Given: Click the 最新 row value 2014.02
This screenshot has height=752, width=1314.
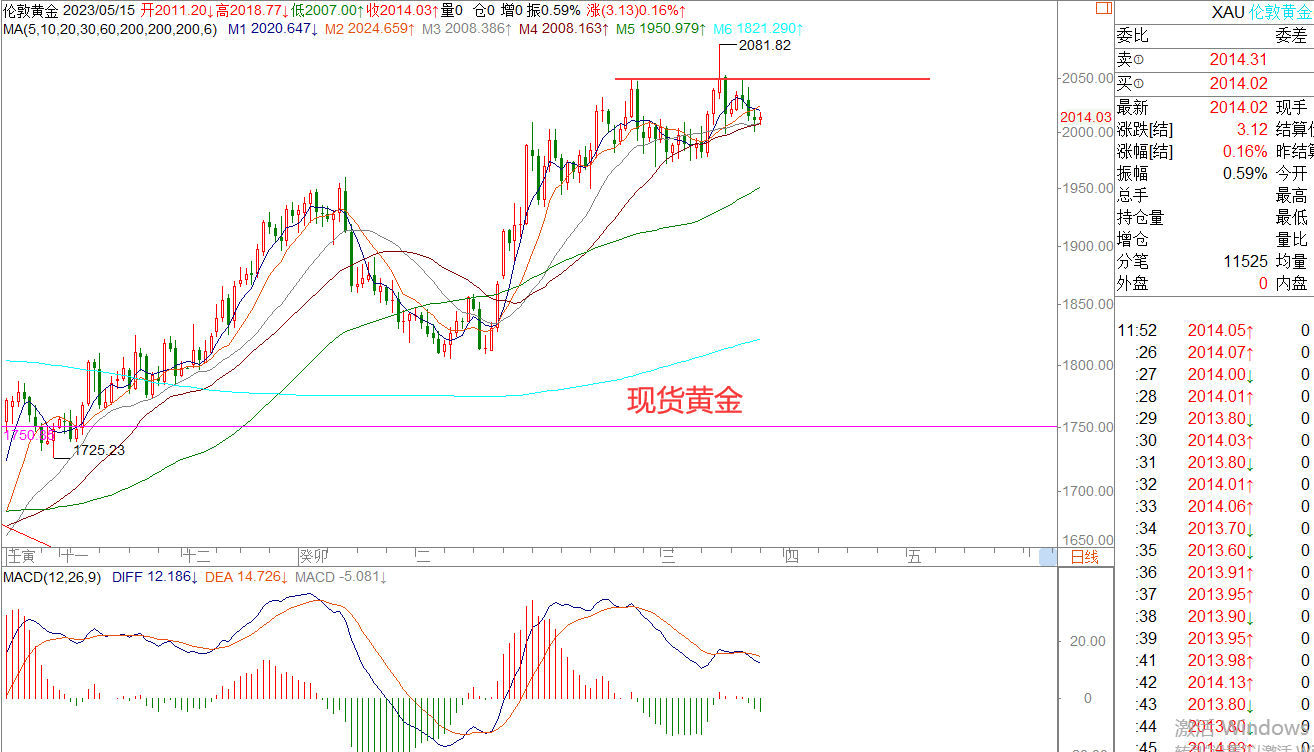Looking at the screenshot, I should pyautogui.click(x=1238, y=107).
